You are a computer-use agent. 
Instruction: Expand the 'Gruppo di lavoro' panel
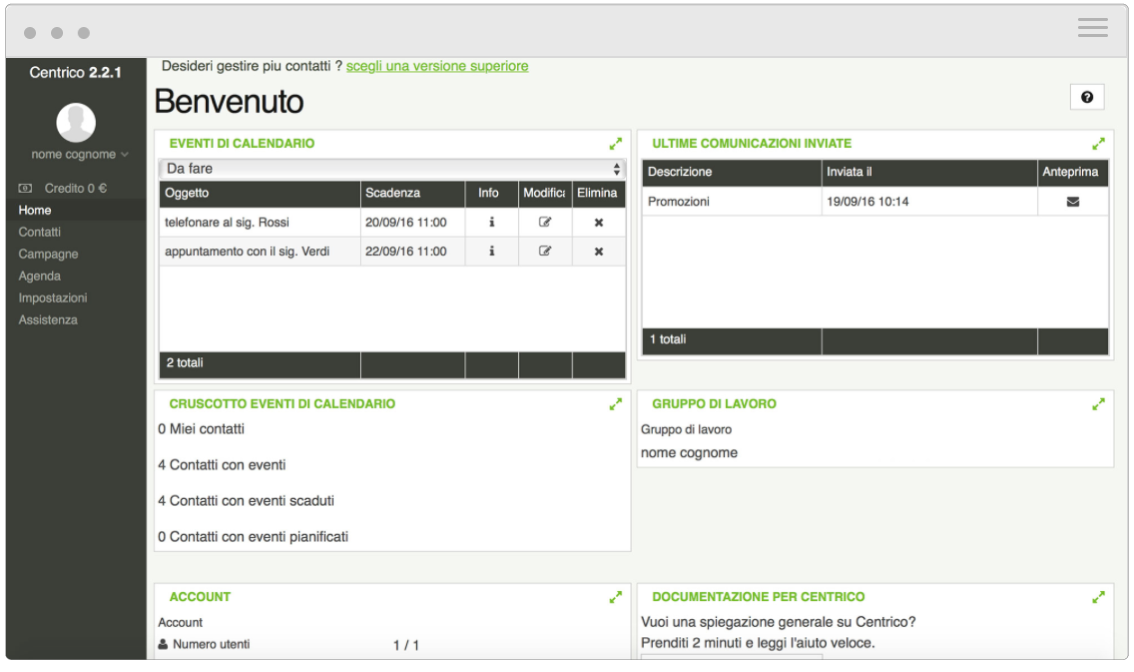1099,403
